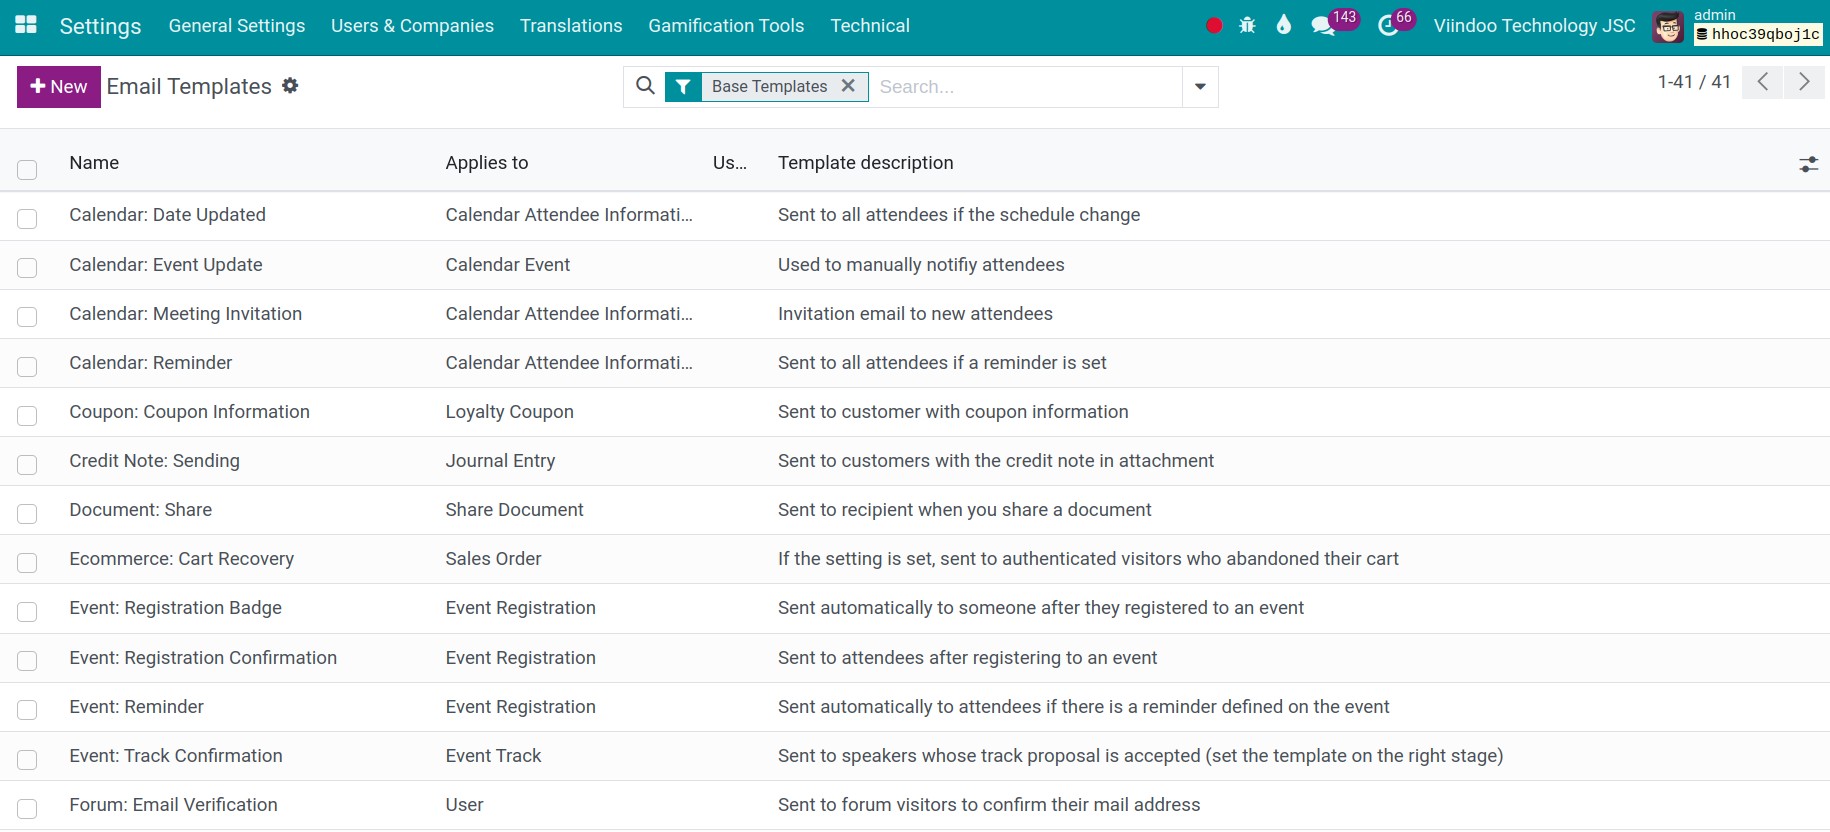Click the 1-41 / 41 pager counter

point(1694,82)
